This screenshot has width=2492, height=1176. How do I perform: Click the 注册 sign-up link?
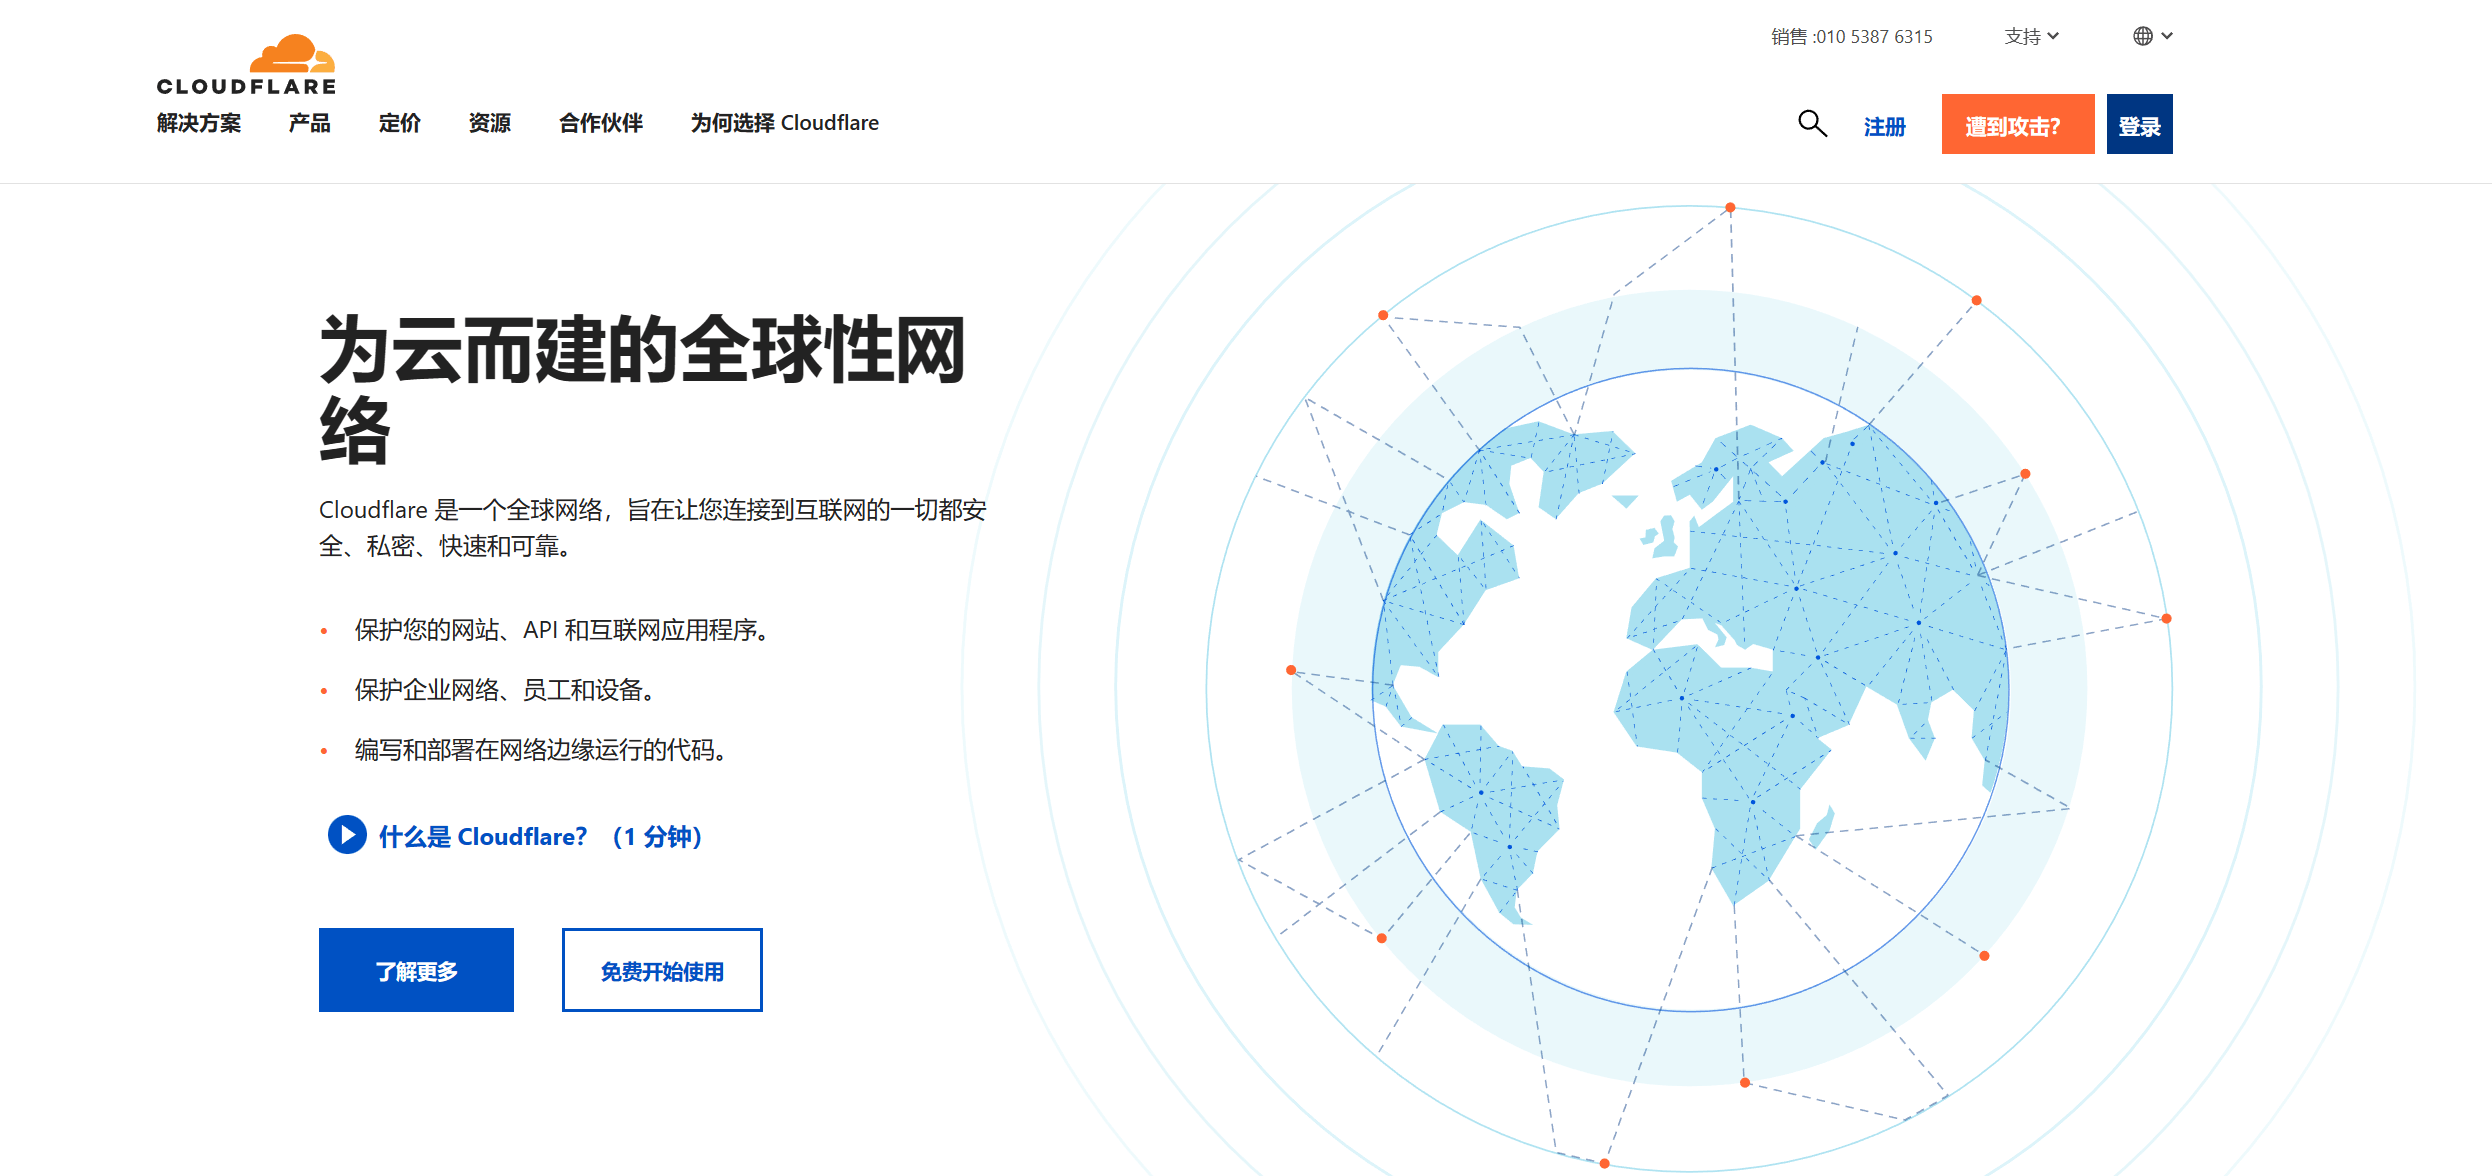(x=1883, y=126)
